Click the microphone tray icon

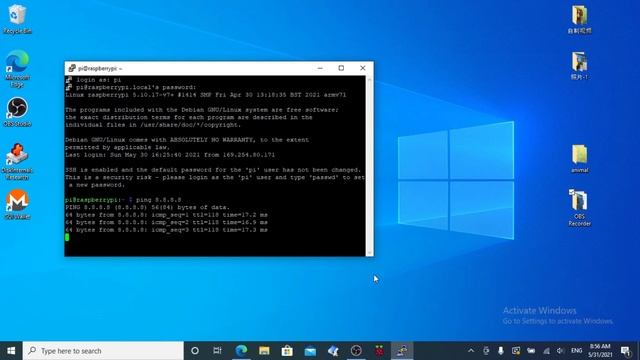pyautogui.click(x=500, y=351)
